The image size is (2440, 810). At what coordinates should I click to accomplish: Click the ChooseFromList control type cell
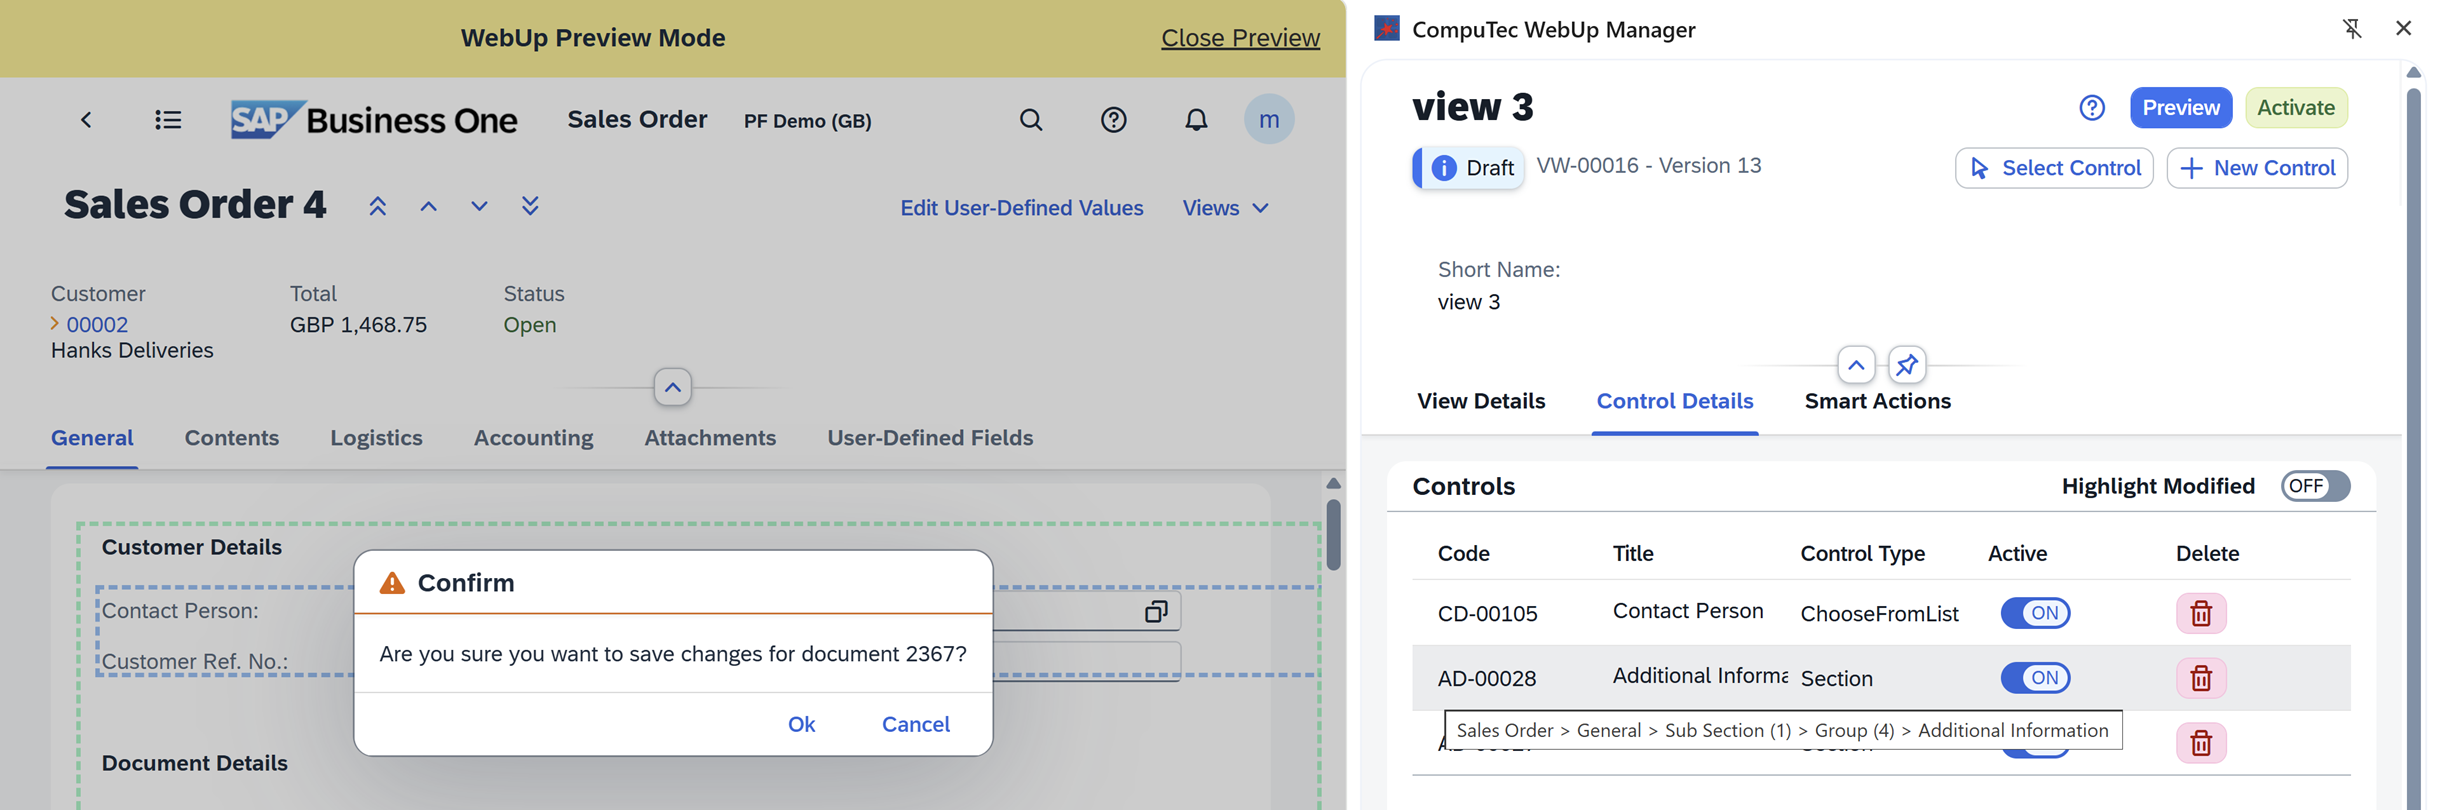(x=1879, y=614)
